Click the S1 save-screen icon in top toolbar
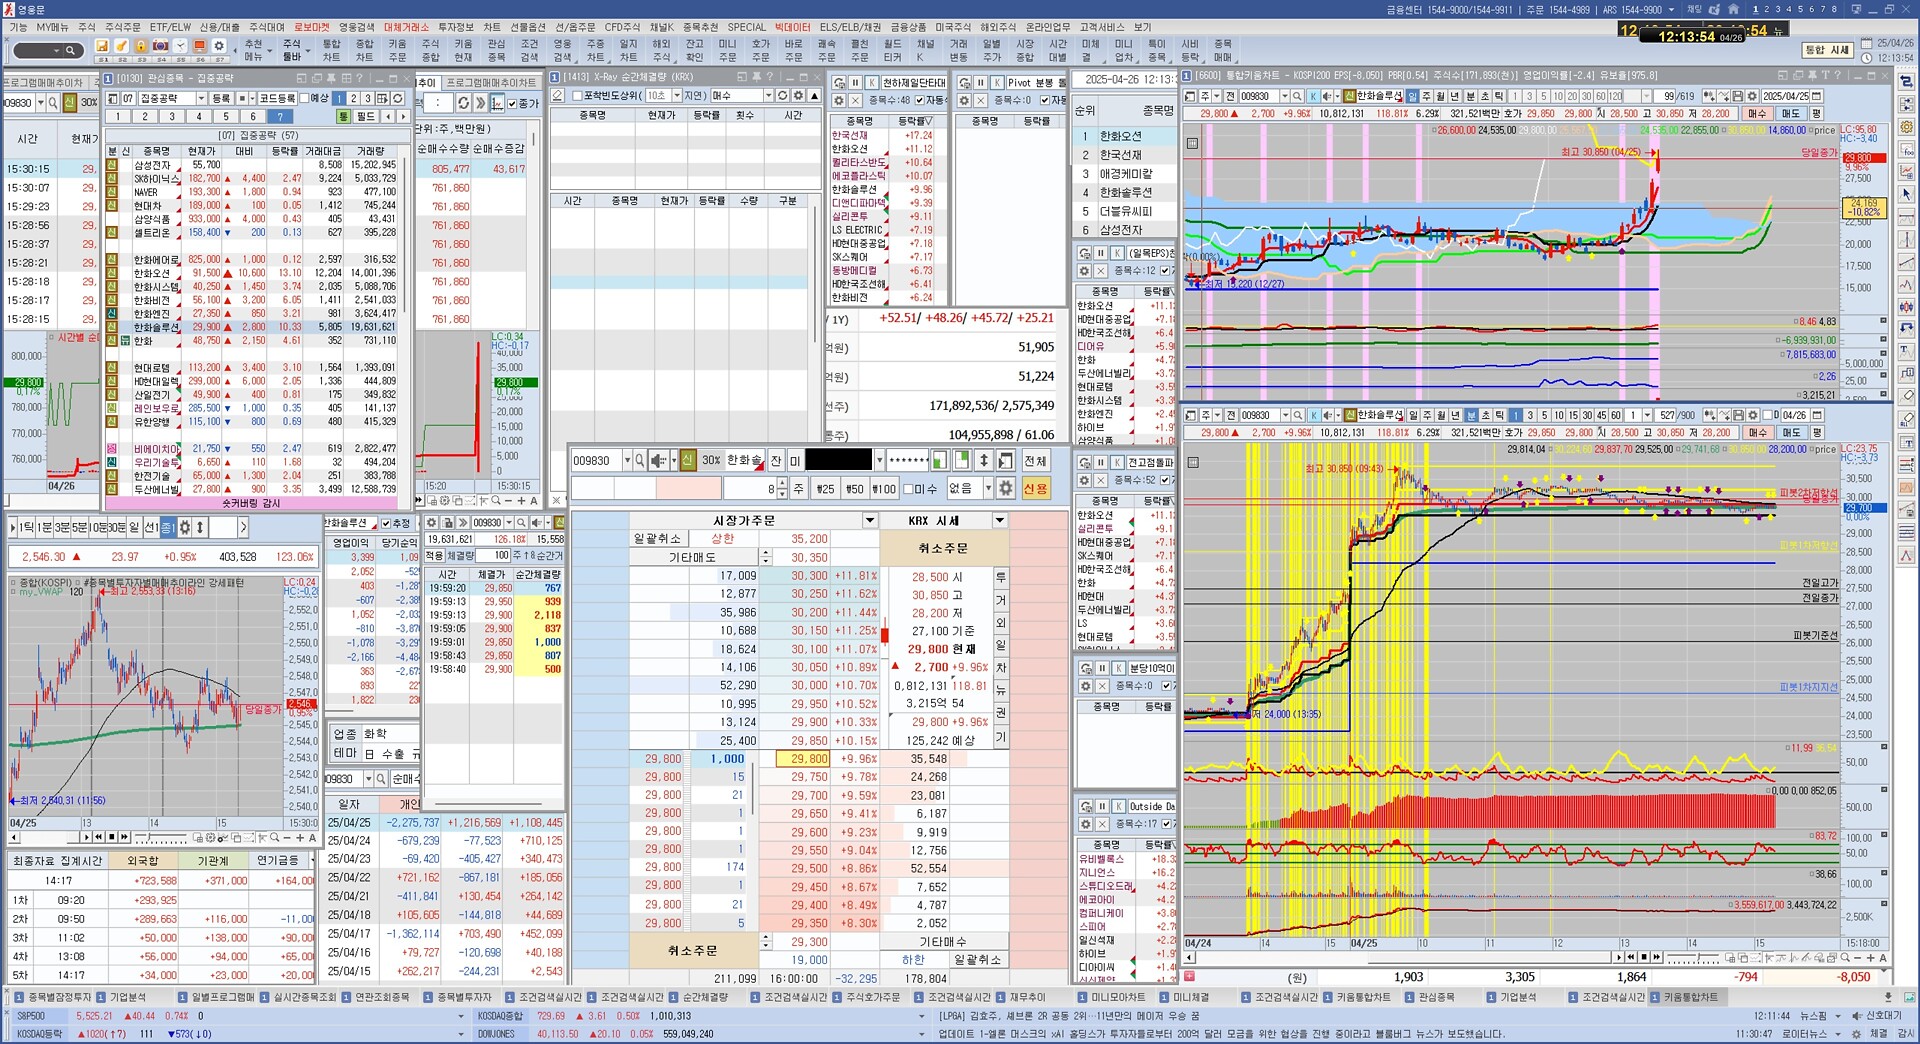 [102, 47]
